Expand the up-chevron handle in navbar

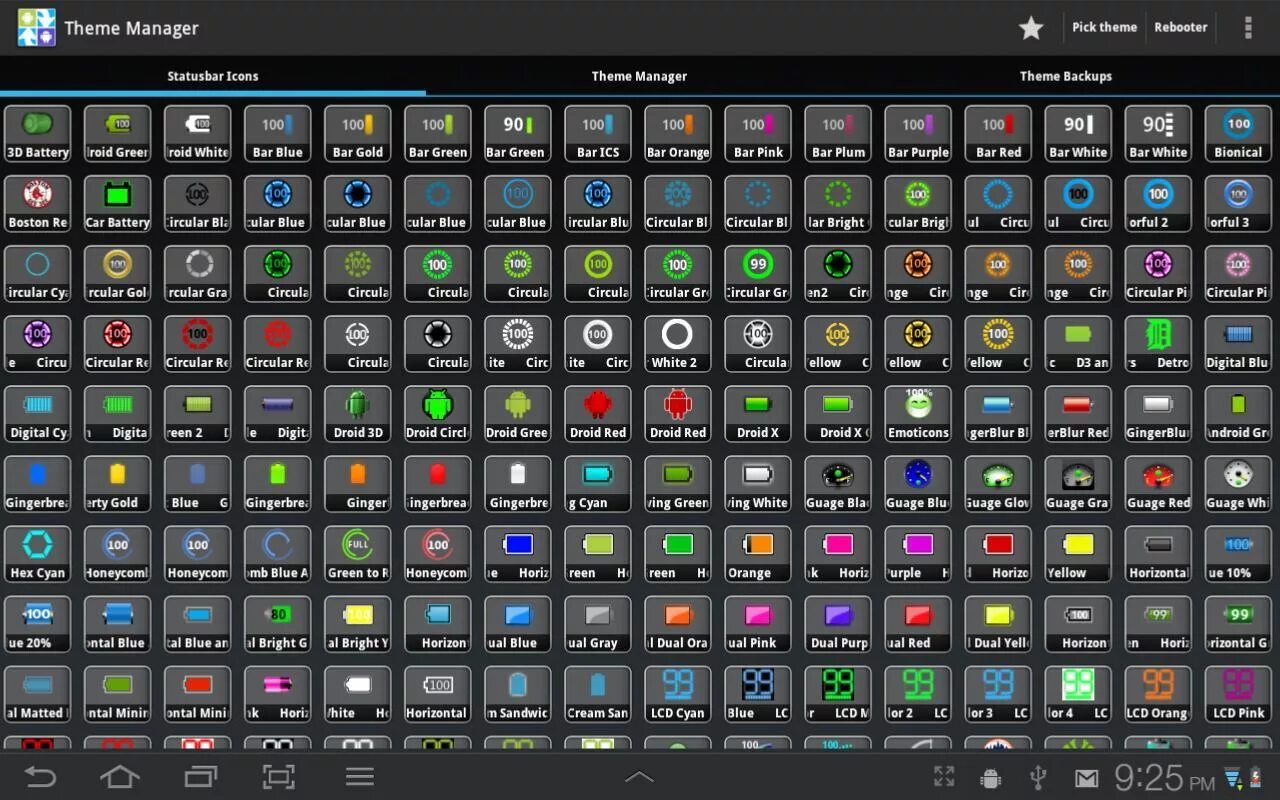click(639, 777)
